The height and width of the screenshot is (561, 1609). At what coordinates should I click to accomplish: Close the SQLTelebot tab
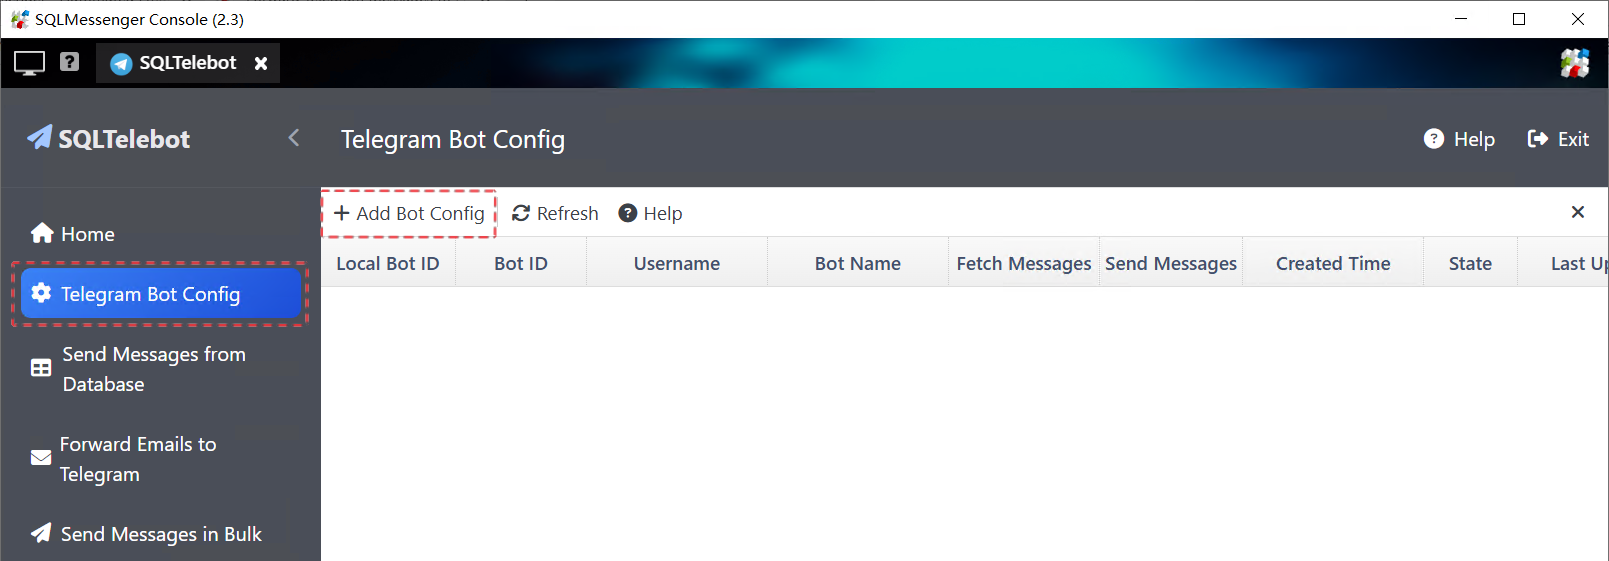click(261, 63)
